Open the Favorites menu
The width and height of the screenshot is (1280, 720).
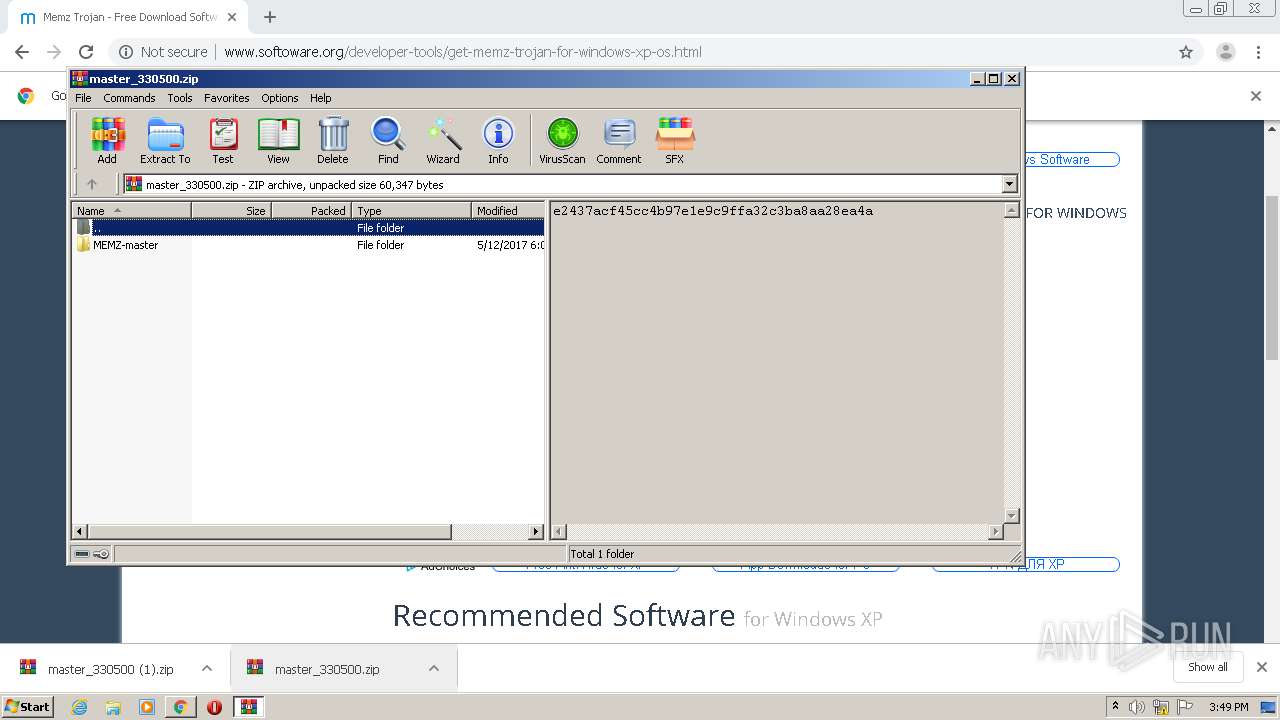[x=227, y=98]
